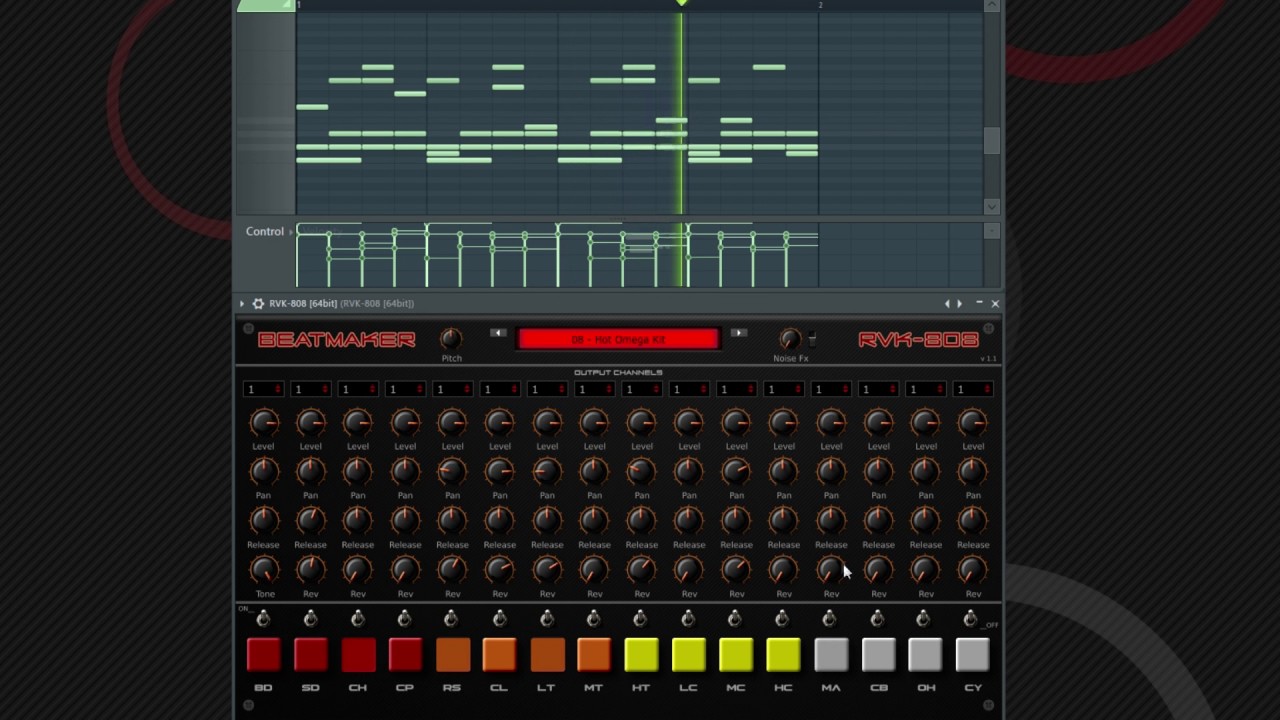Open the RS column output channel selector
Viewport: 1280px width, 720px height.
tap(452, 389)
